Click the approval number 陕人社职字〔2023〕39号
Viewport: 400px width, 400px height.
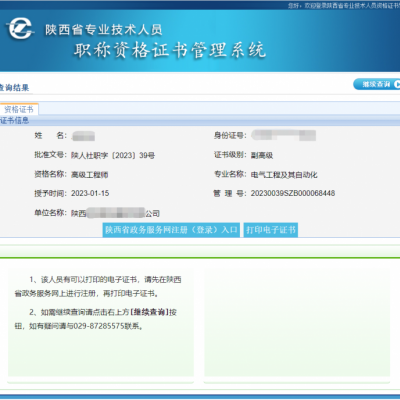(x=113, y=155)
